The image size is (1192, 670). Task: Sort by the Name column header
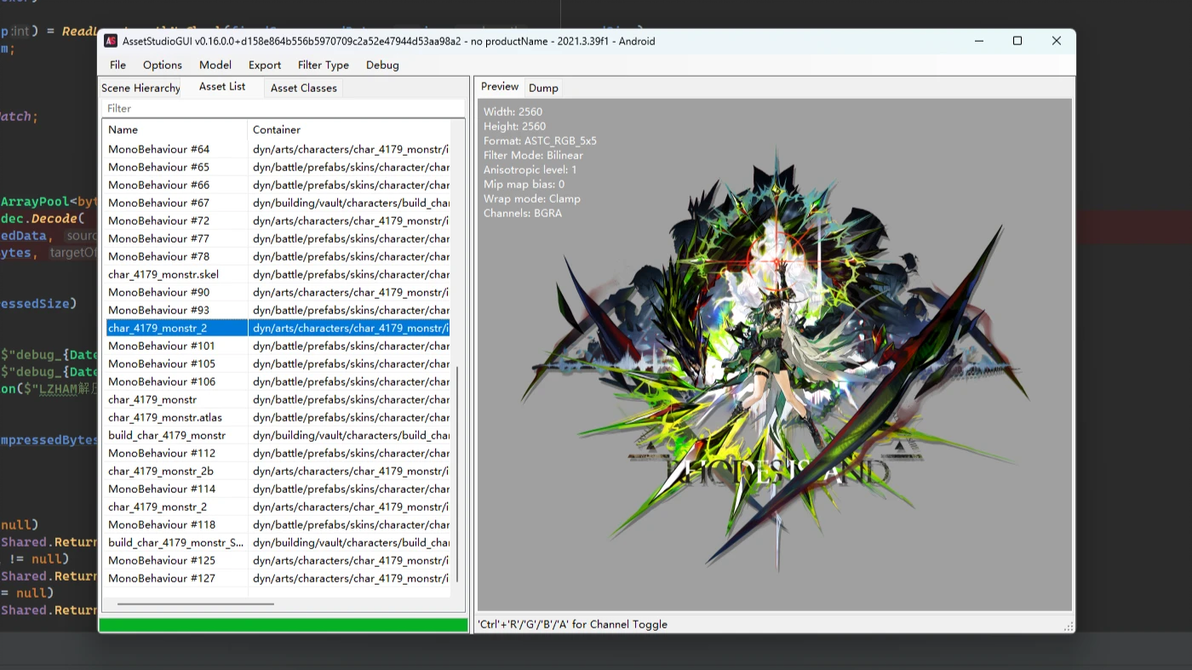tap(175, 130)
